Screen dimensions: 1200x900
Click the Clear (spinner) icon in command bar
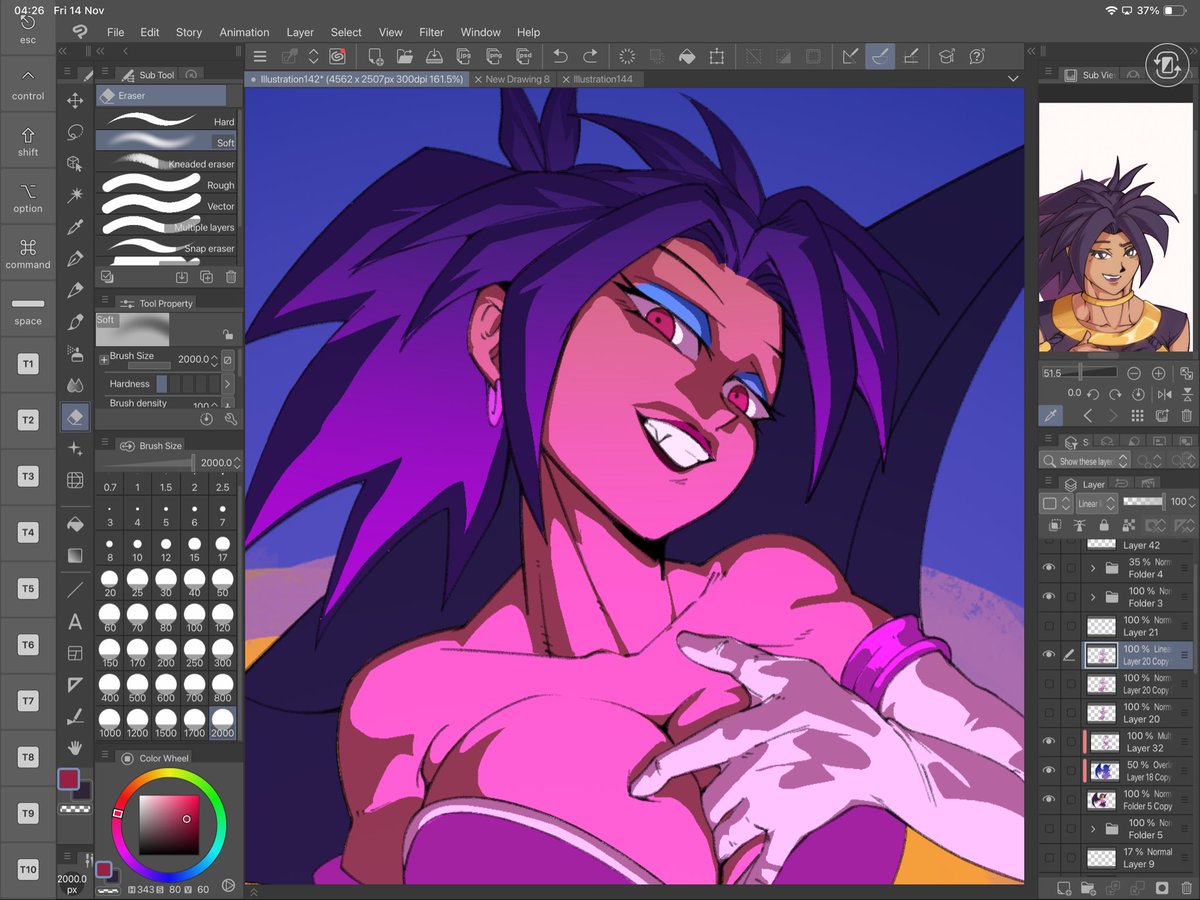pos(627,56)
